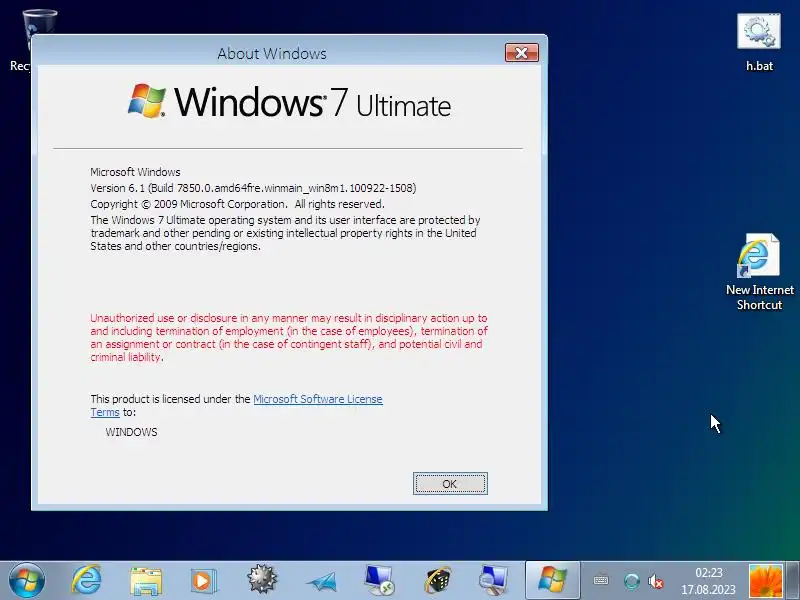Select the h.bat desktop icon
The width and height of the screenshot is (800, 600).
[759, 42]
